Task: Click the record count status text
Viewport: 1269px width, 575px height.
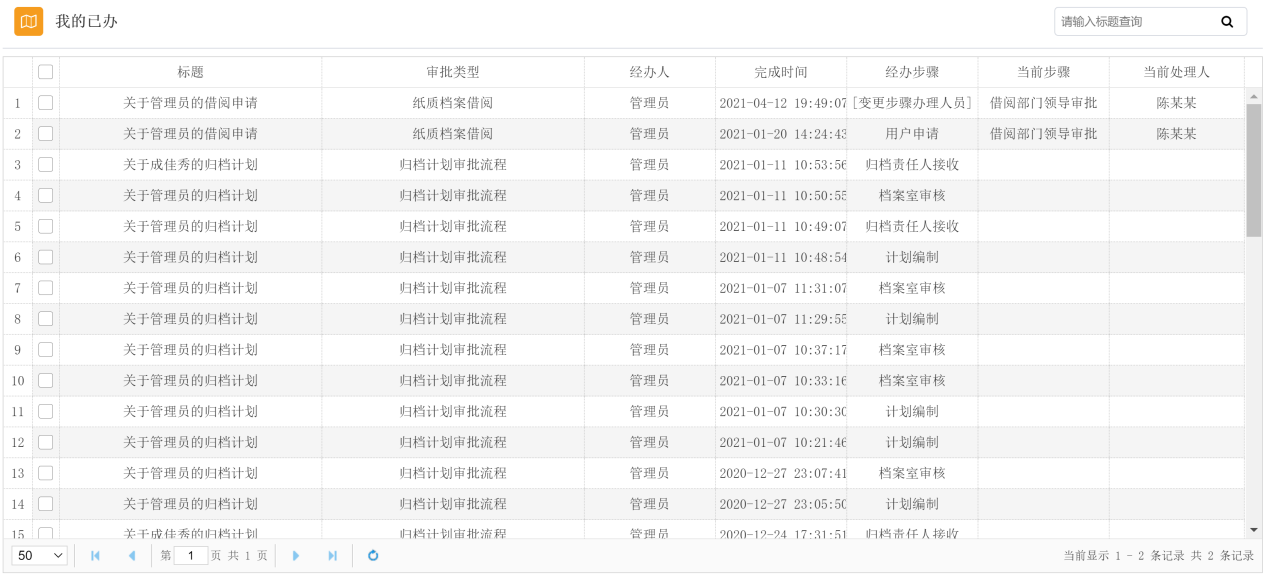Action: coord(1158,556)
